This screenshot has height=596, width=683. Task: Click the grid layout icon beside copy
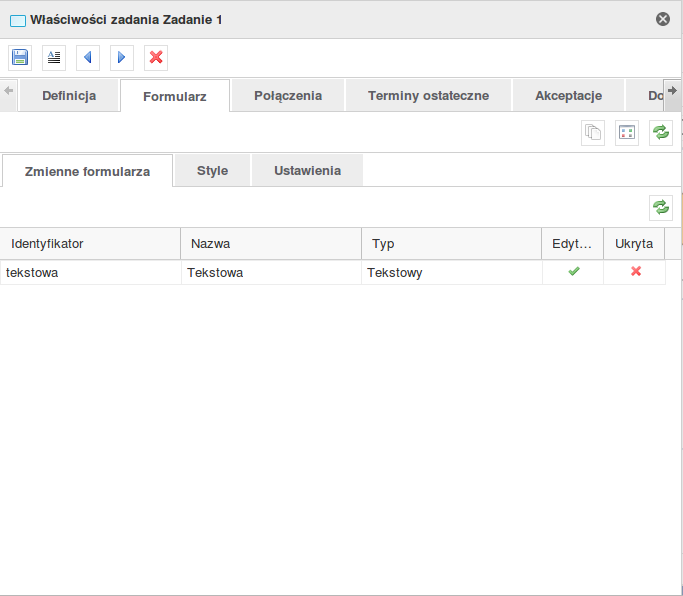pyautogui.click(x=627, y=133)
